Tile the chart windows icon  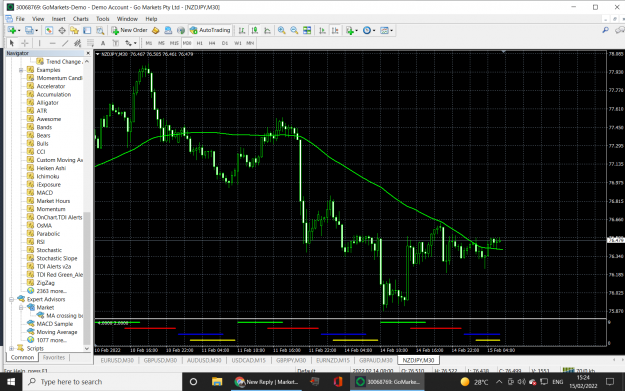tap(307, 30)
